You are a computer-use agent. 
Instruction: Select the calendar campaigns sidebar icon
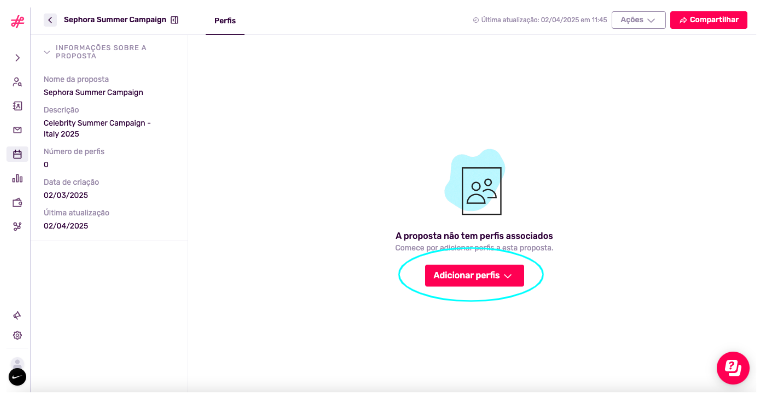(x=18, y=154)
